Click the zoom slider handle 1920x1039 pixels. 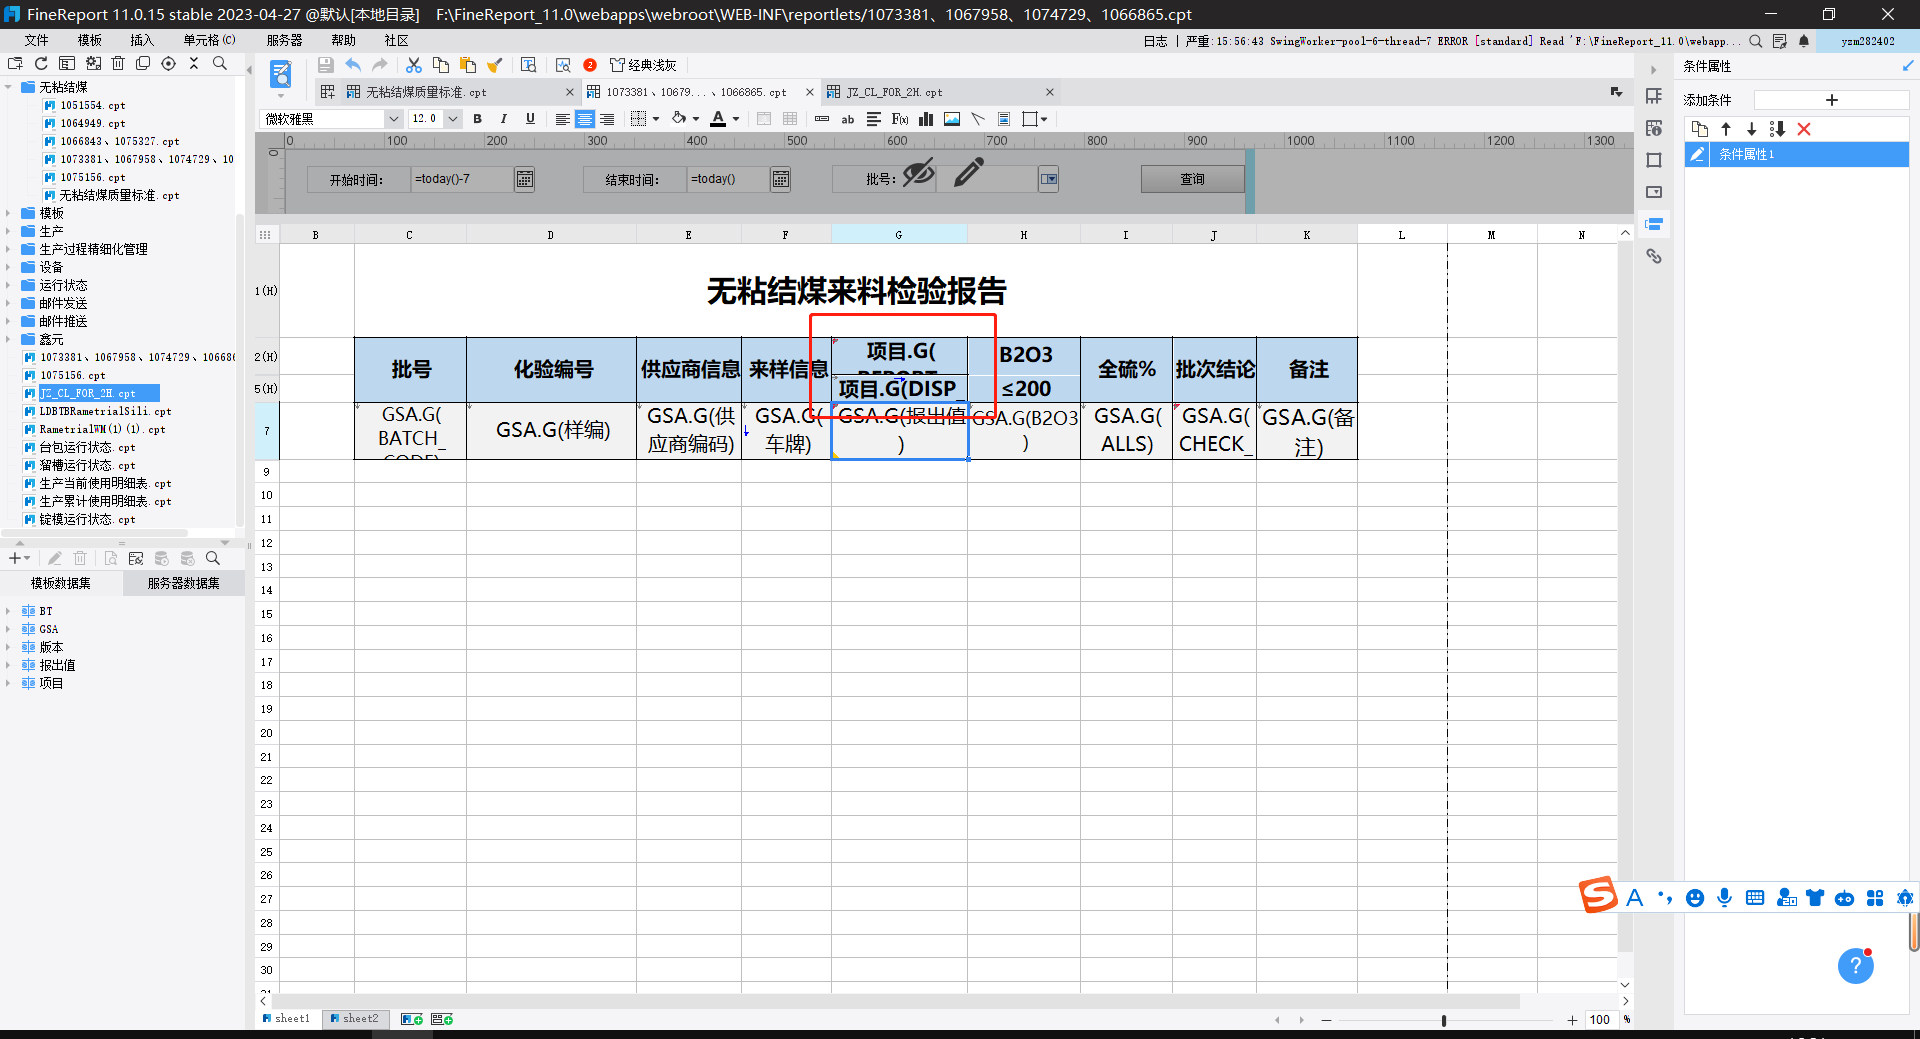coord(1444,1020)
